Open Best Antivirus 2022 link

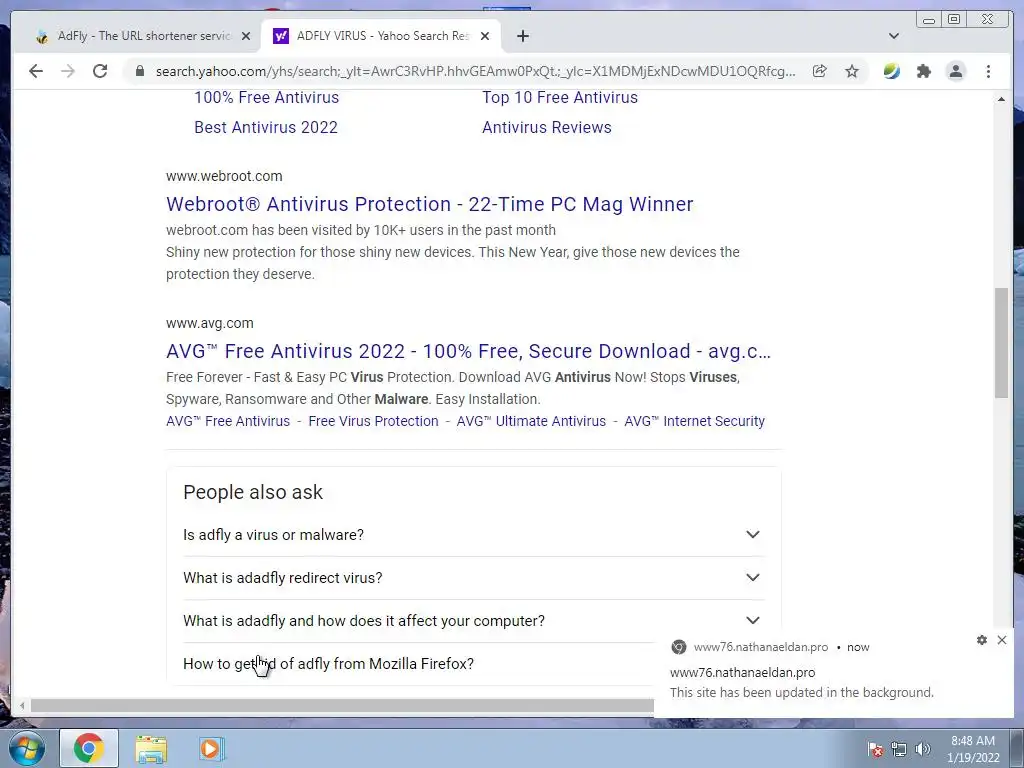tap(266, 127)
